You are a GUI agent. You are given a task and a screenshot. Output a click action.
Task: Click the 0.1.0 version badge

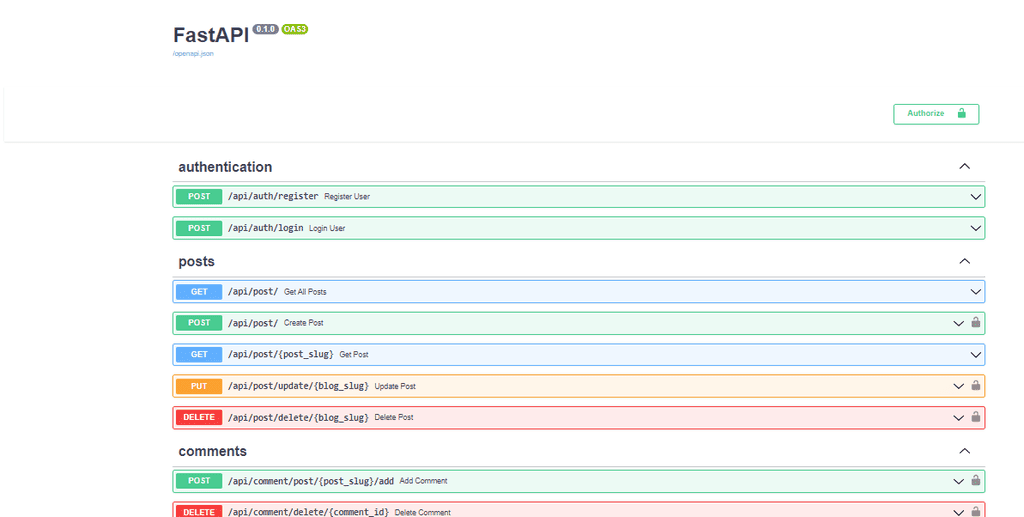pyautogui.click(x=266, y=29)
